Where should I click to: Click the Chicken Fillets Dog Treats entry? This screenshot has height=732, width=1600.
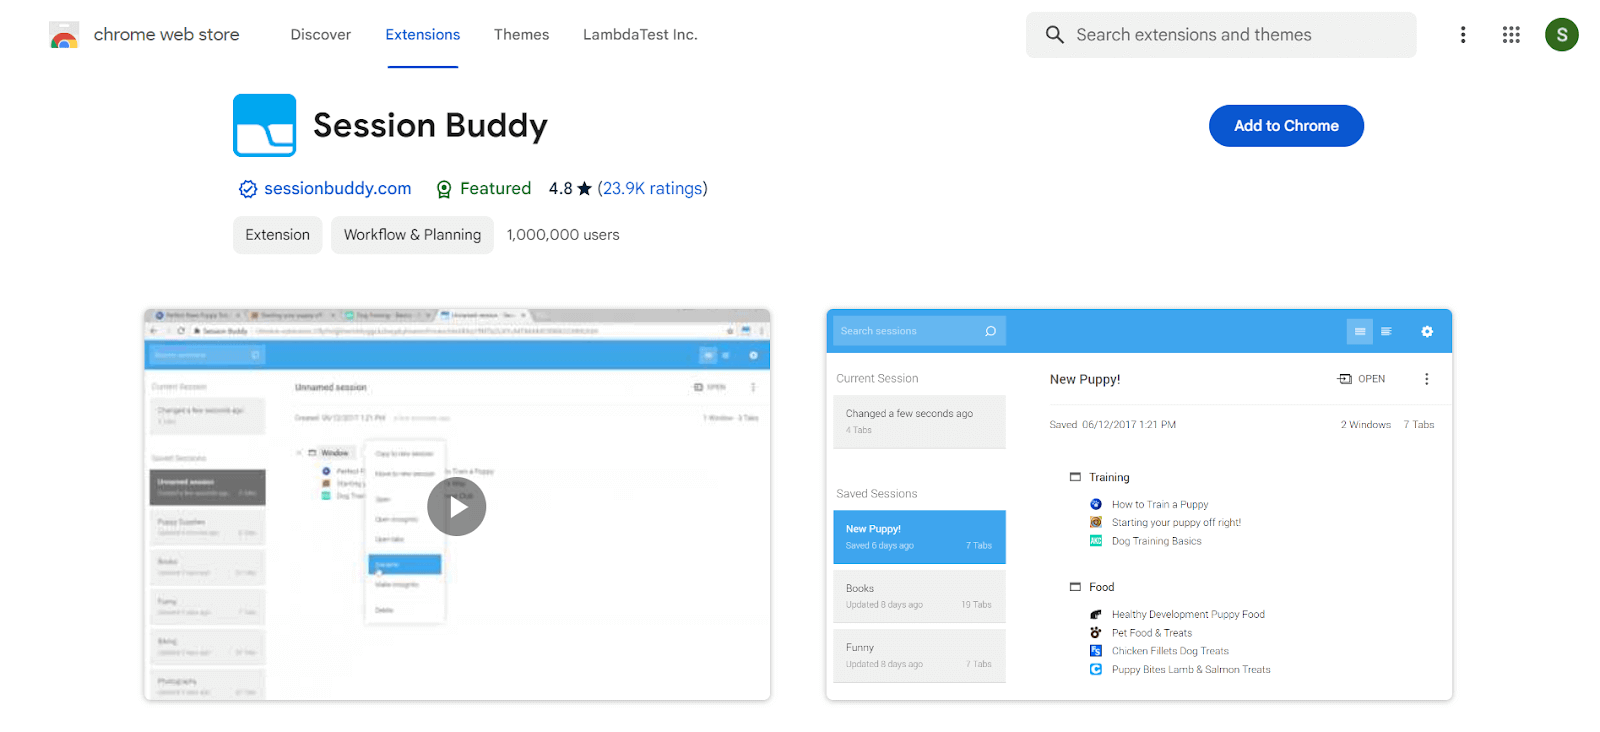[1170, 651]
